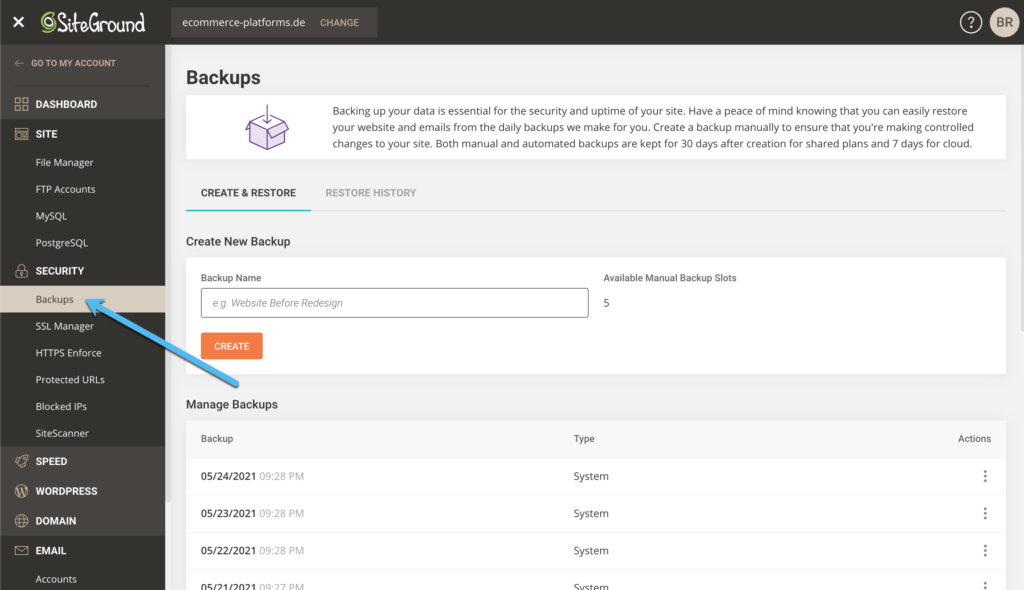Click the backup box illustration icon
Screen dimensions: 1024x590
(x=266, y=127)
